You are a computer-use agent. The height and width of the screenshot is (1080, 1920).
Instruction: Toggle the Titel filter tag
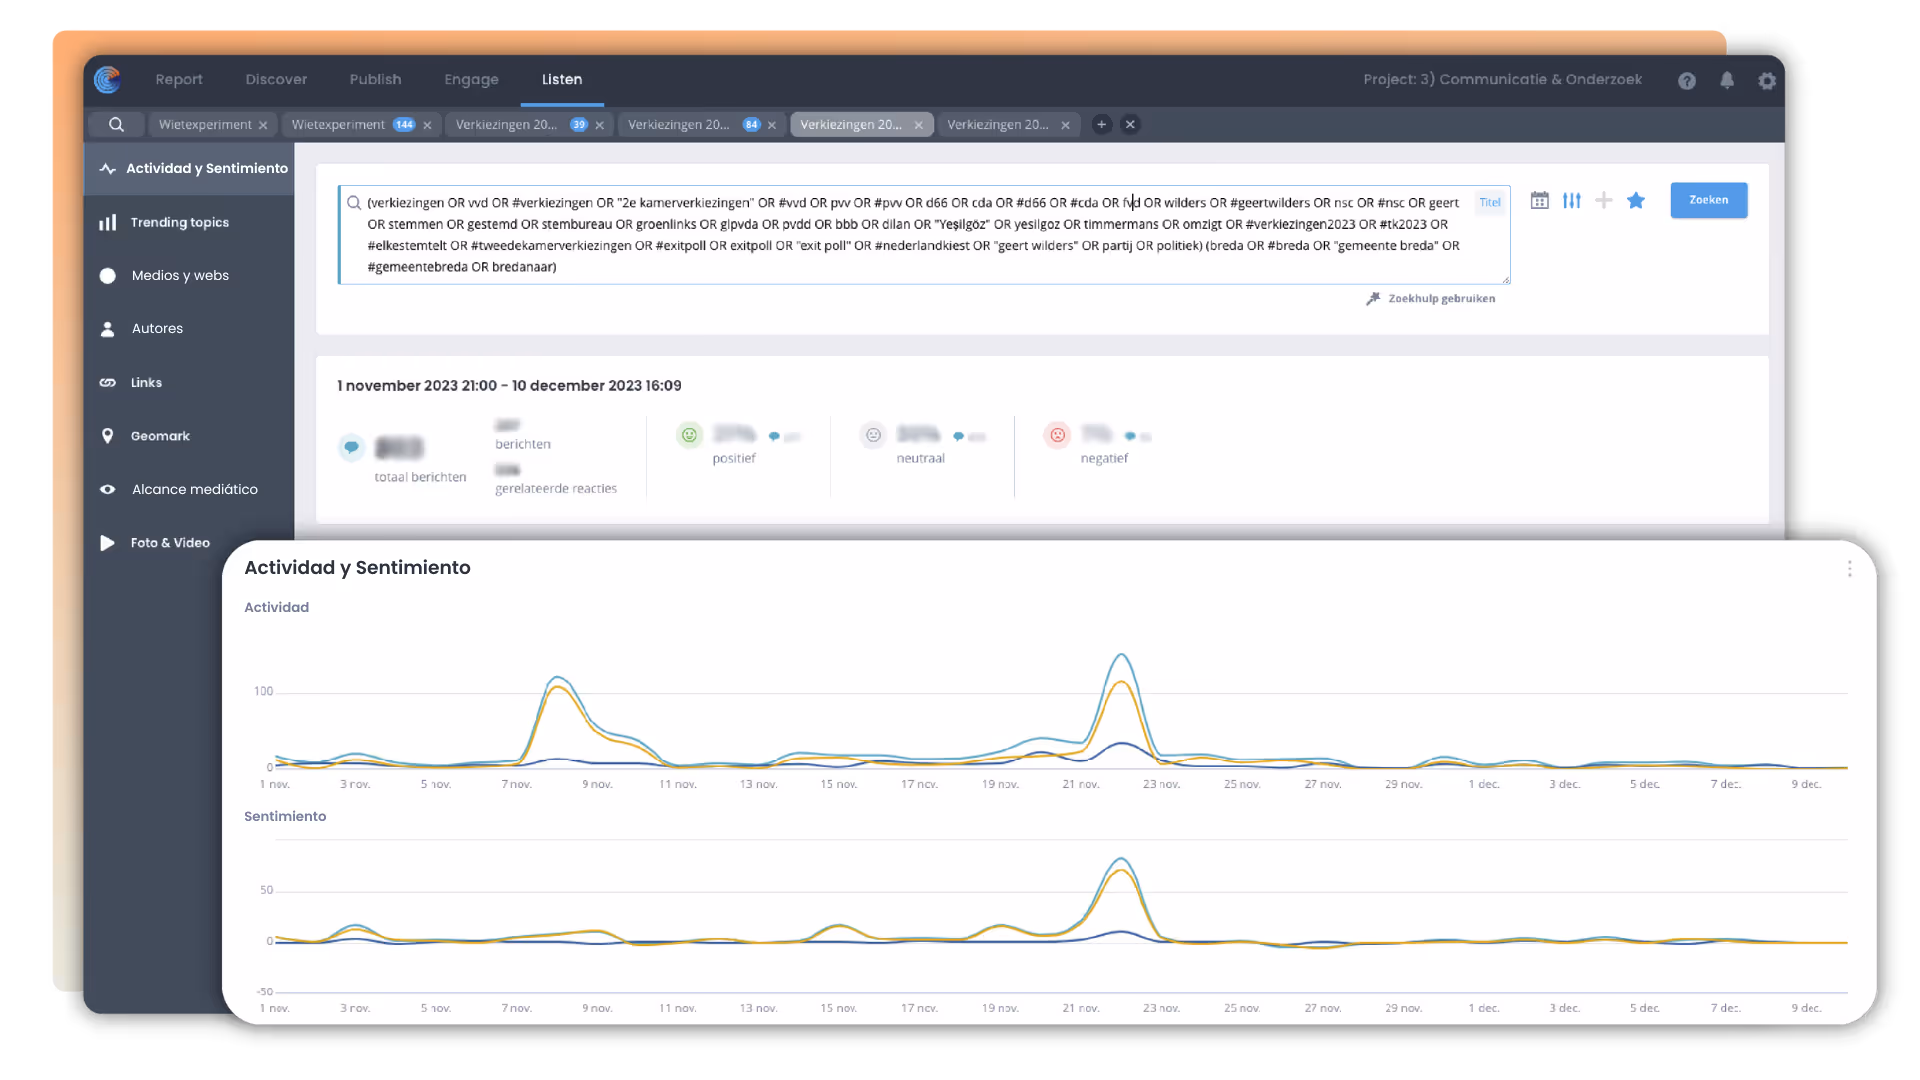1489,202
